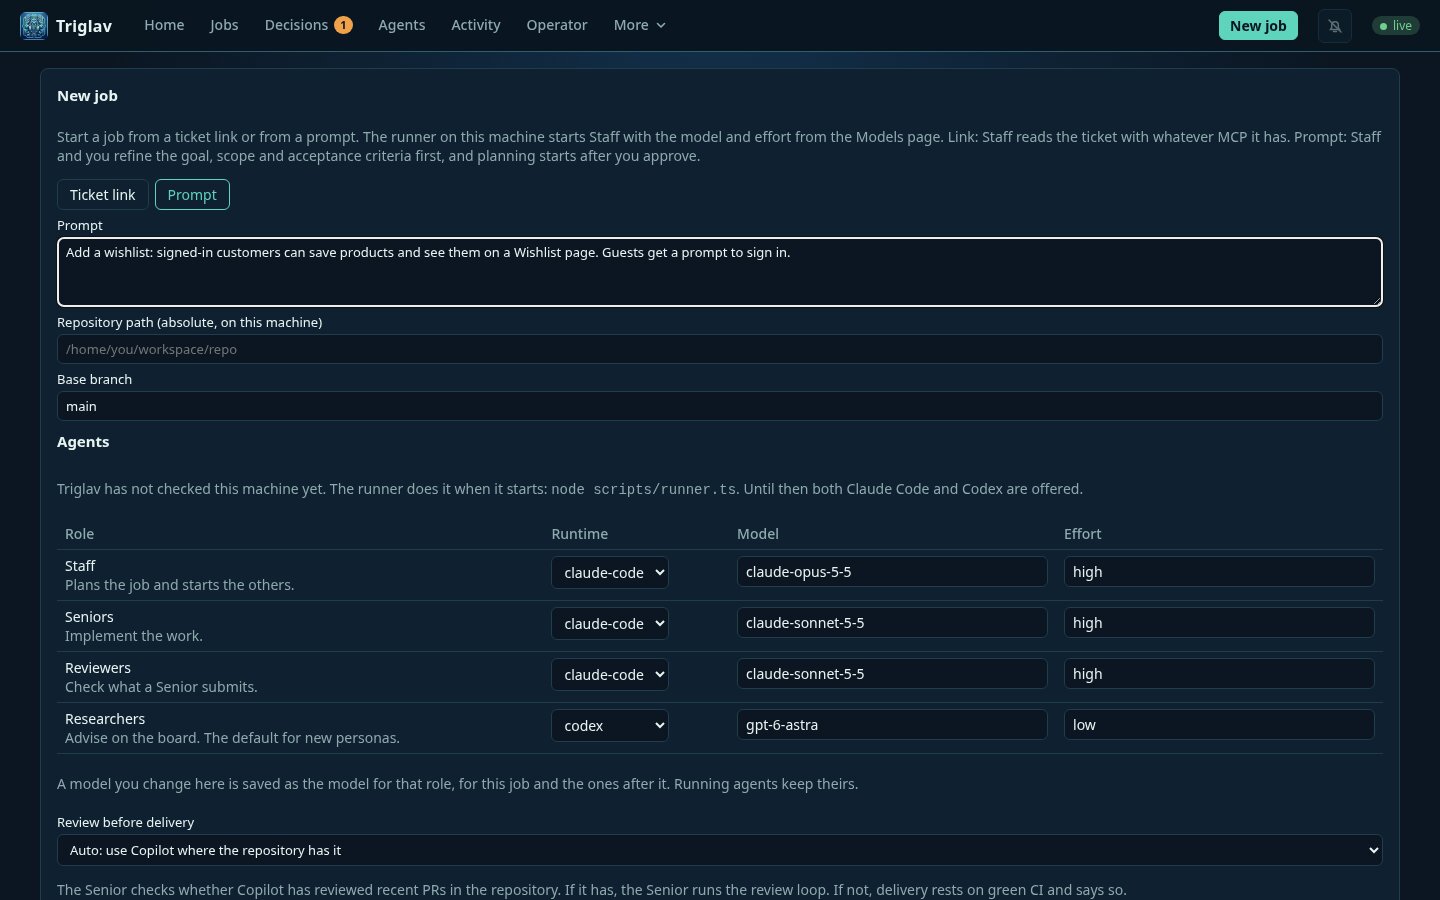1440x900 pixels.
Task: Open the Staff runtime dropdown
Action: [610, 573]
